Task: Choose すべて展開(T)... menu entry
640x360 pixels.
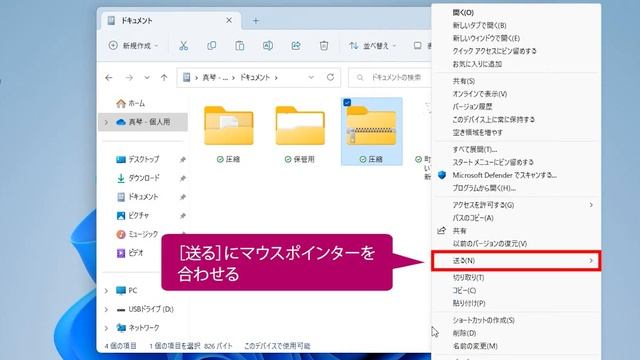Action: 474,150
